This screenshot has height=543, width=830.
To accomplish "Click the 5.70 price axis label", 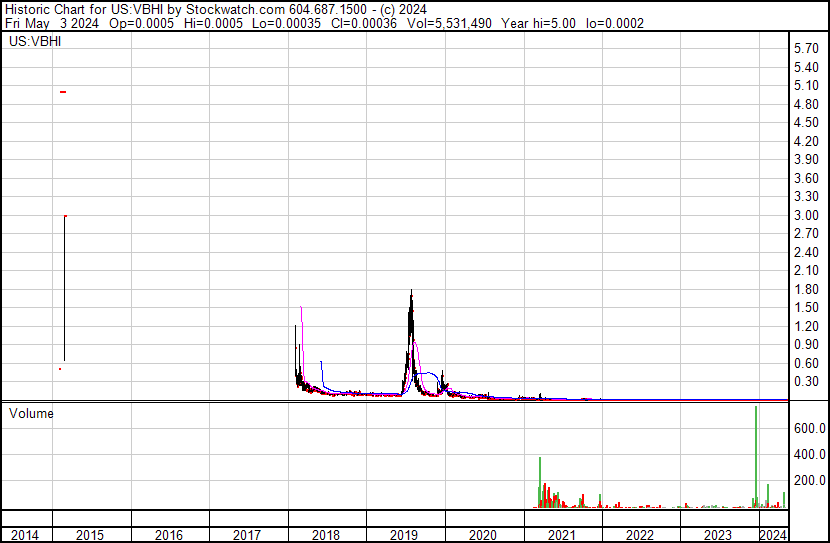I will click(x=806, y=48).
